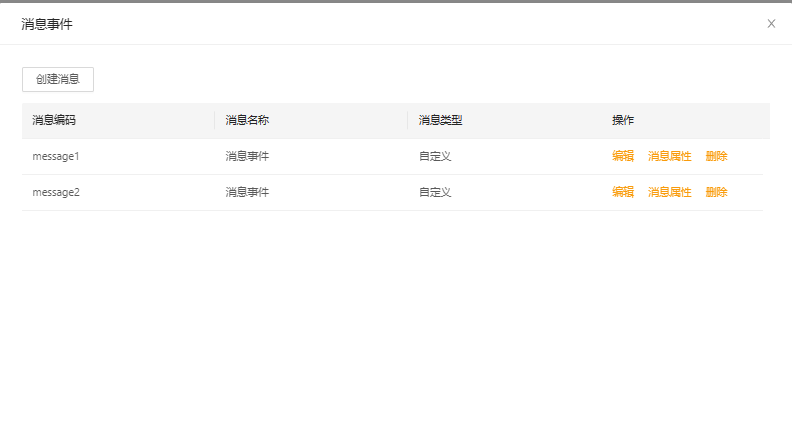This screenshot has width=792, height=429.
Task: Open 消息属性 for message1
Action: tap(669, 156)
